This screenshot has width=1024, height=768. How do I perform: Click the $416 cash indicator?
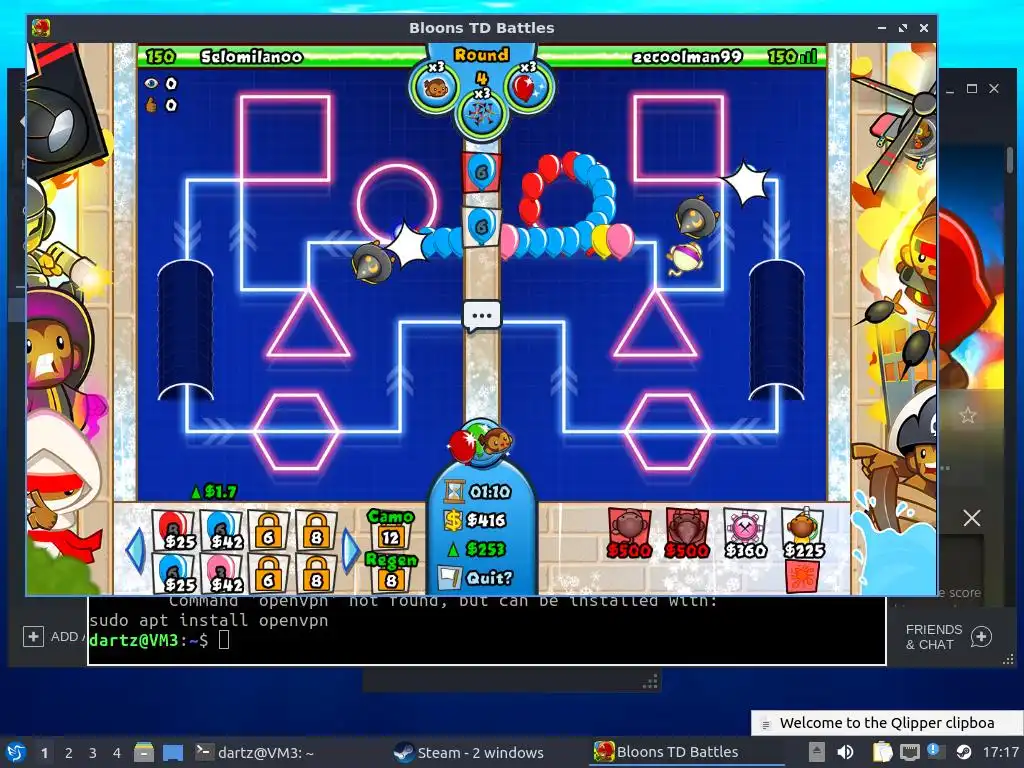click(476, 520)
